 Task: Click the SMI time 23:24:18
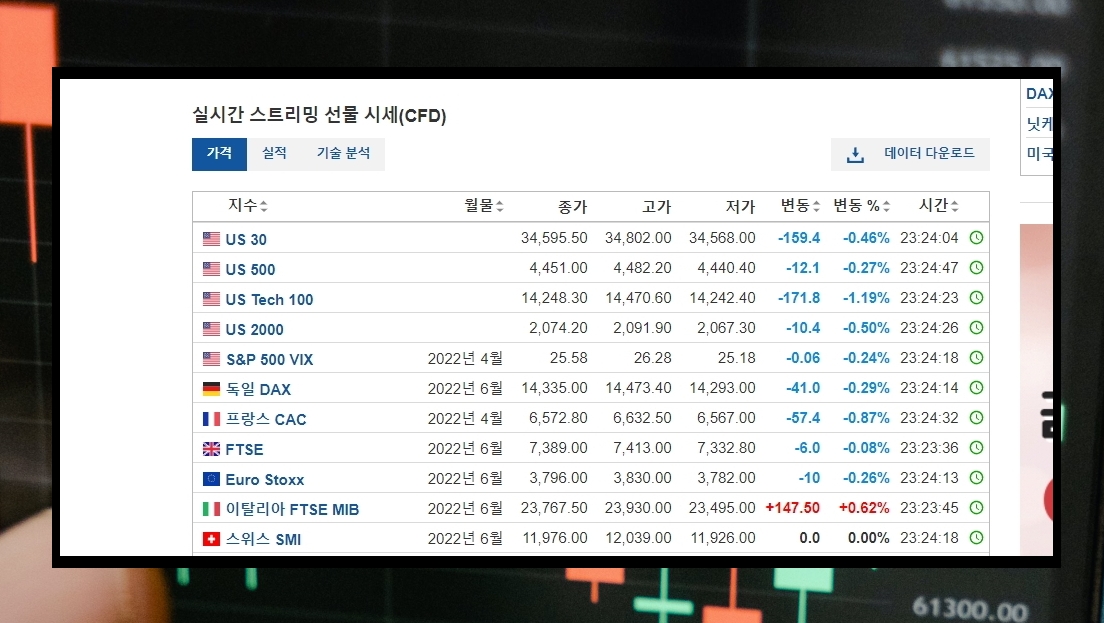pos(929,538)
